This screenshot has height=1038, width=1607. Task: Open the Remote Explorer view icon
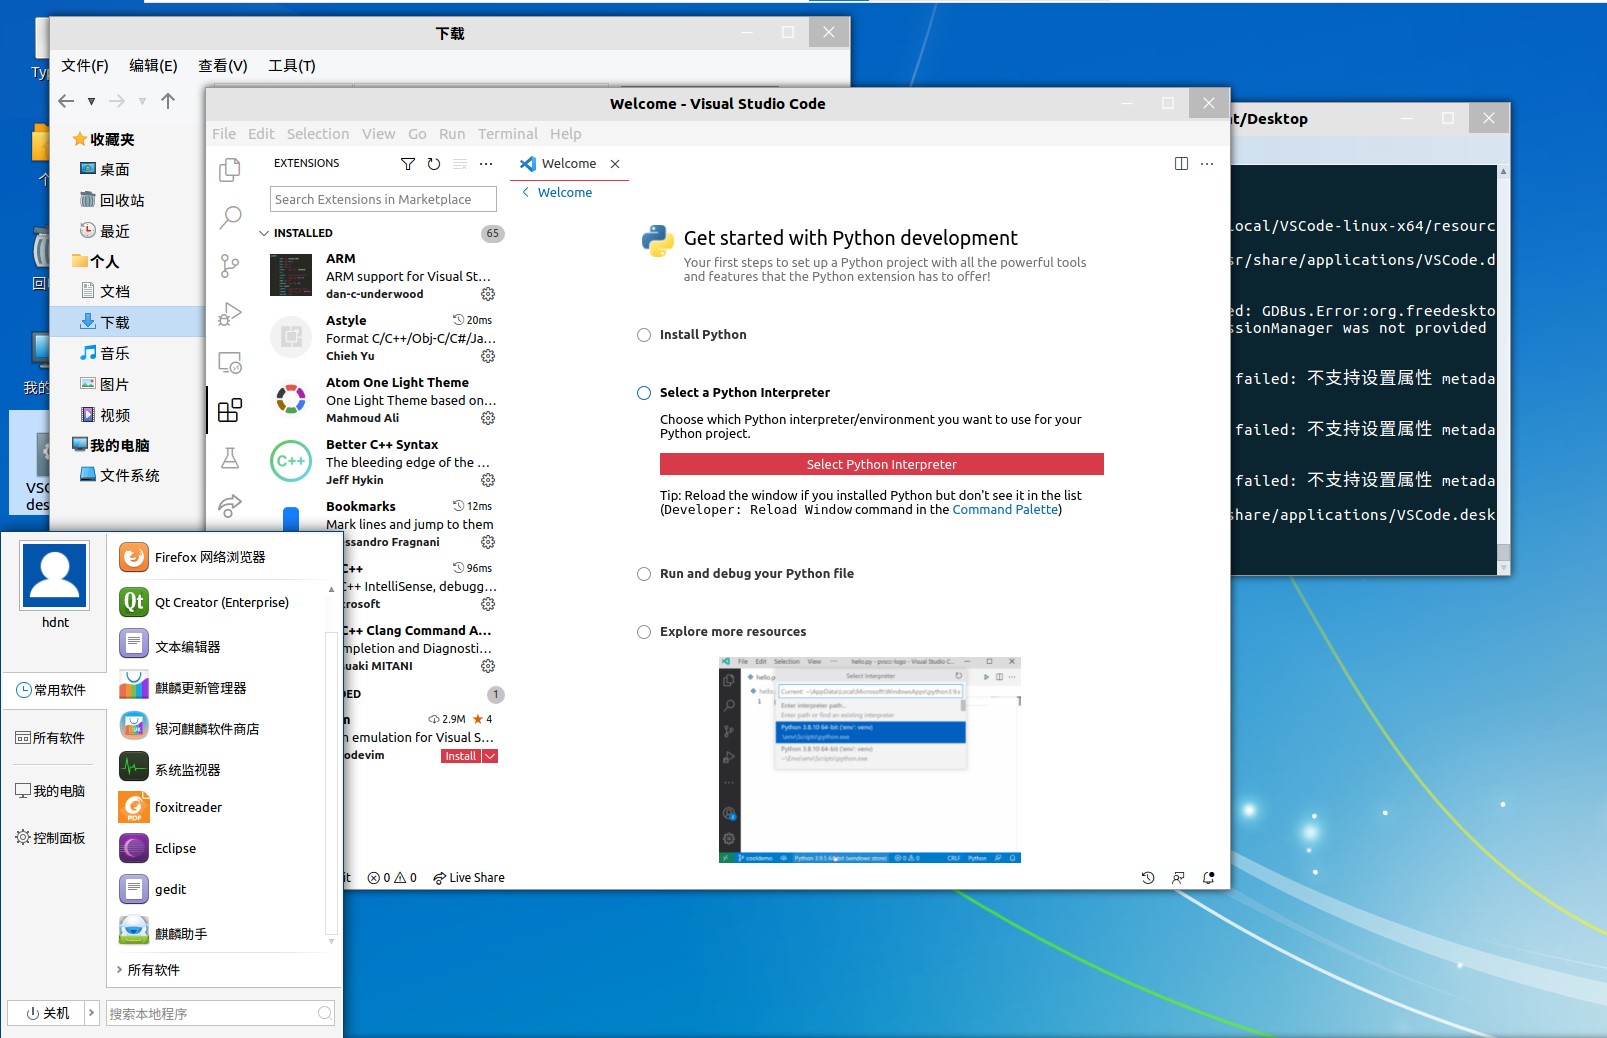[230, 362]
